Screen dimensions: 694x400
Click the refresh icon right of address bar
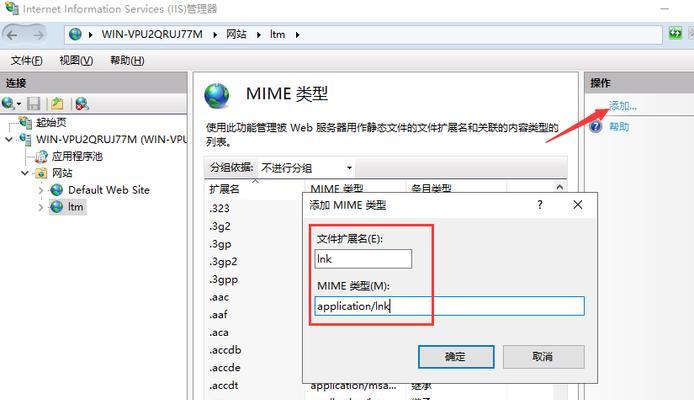click(675, 33)
